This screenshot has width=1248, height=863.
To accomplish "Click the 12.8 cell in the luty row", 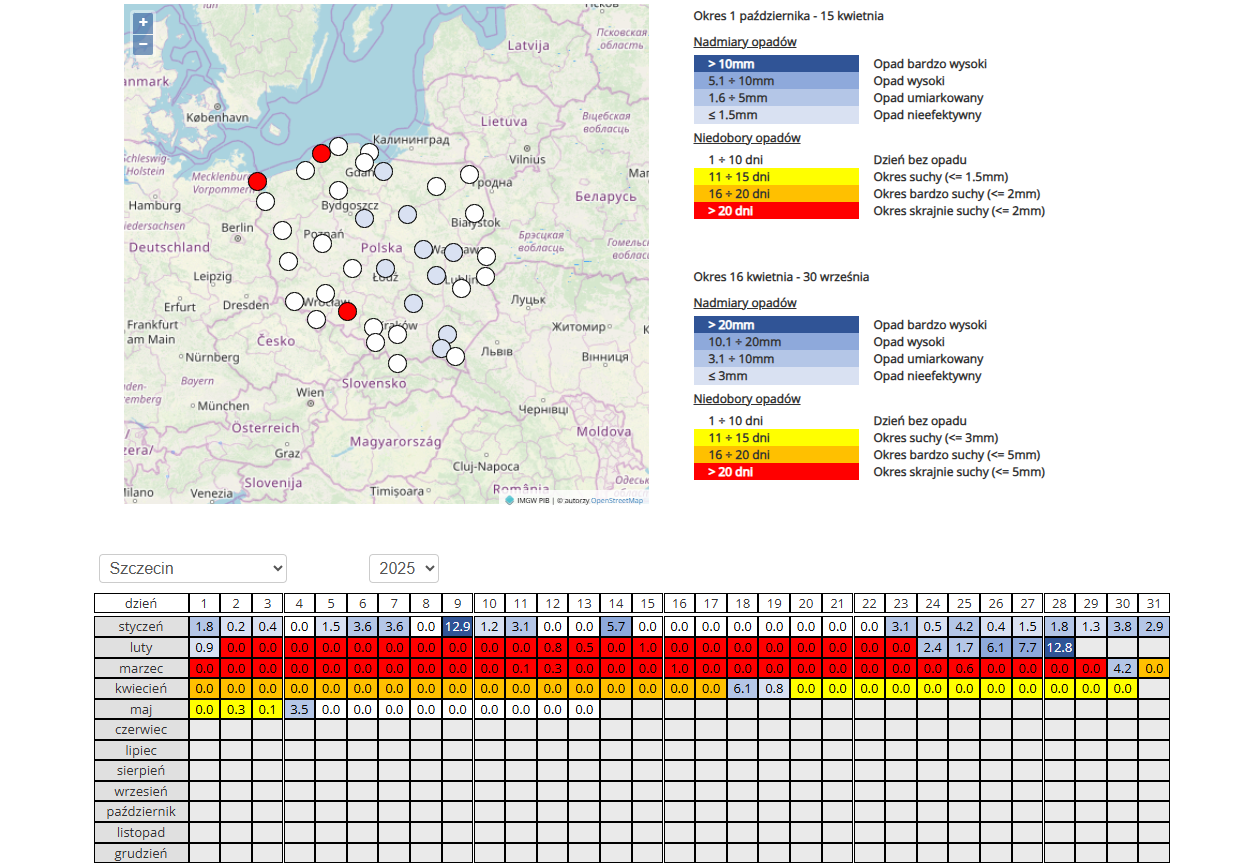I will point(1059,647).
